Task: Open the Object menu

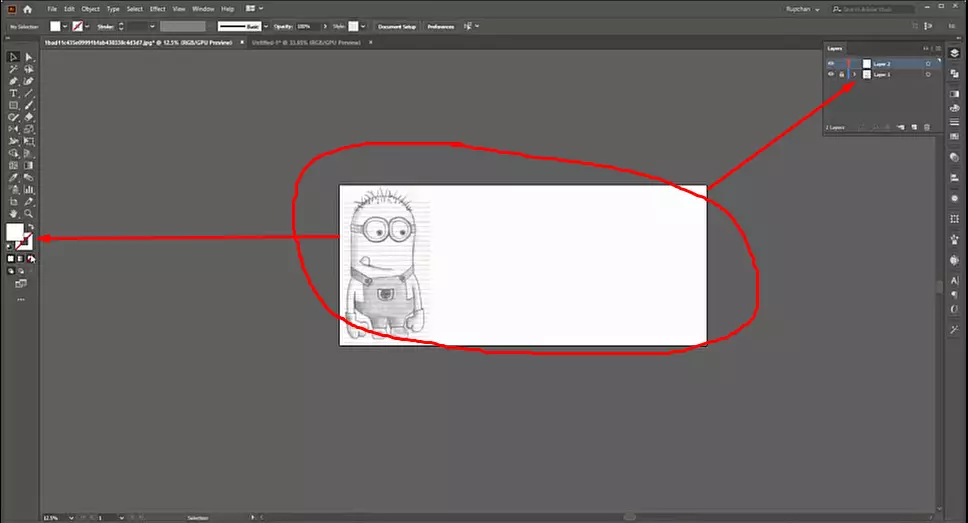Action: [90, 9]
